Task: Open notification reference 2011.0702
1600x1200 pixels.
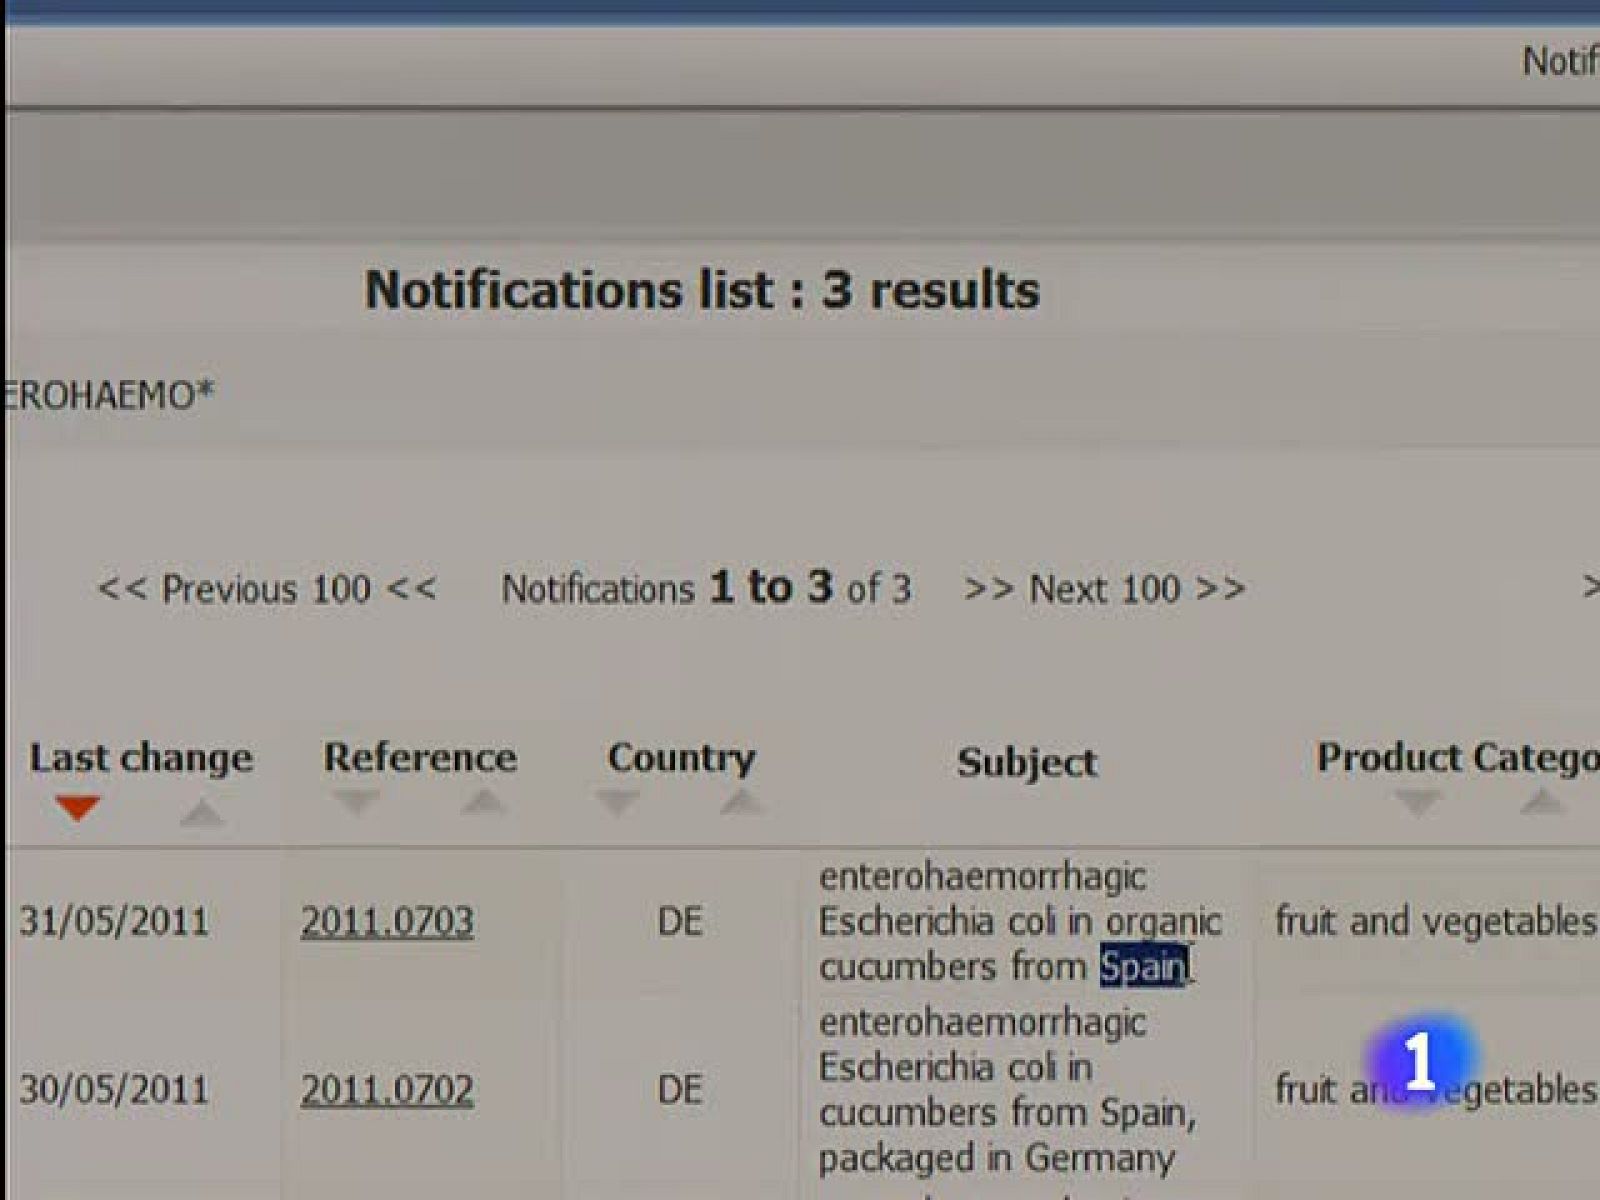Action: (x=387, y=1089)
